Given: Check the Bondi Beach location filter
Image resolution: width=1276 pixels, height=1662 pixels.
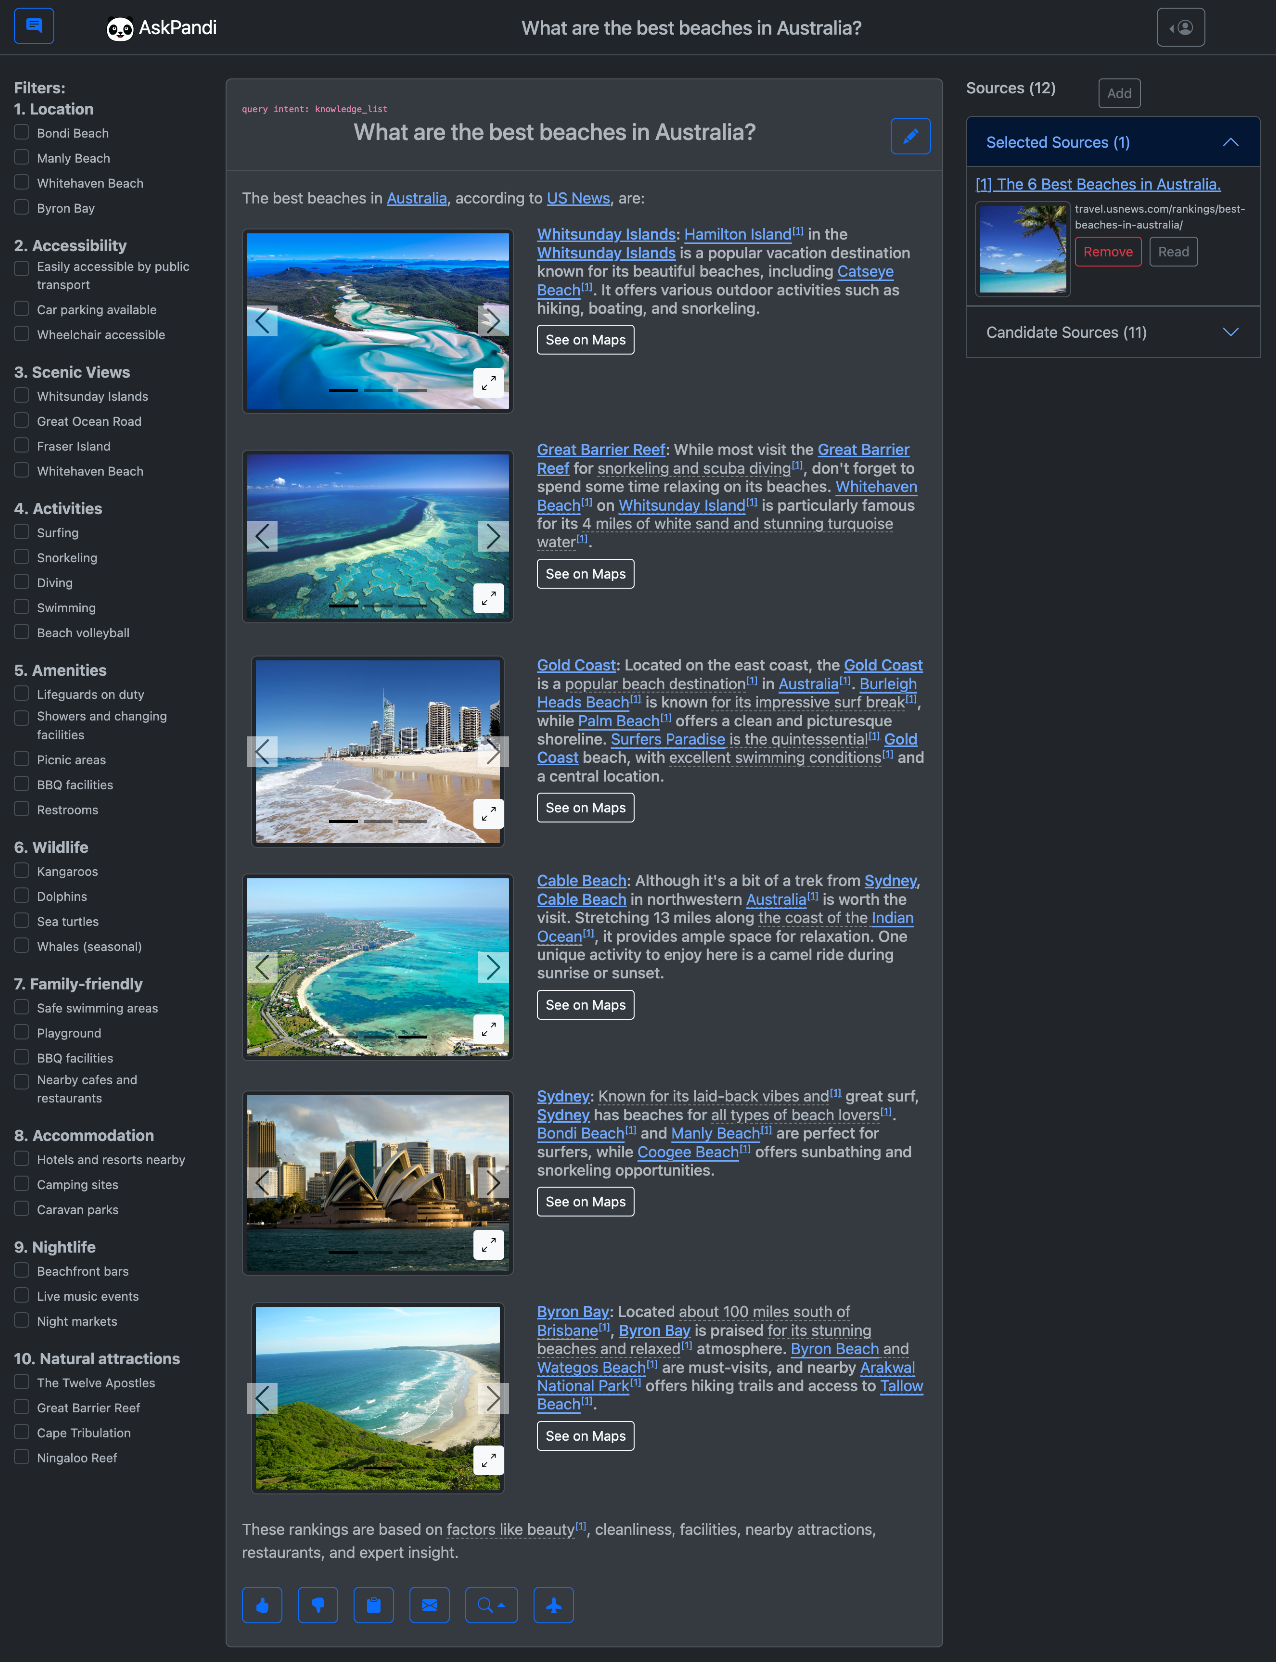Looking at the screenshot, I should pyautogui.click(x=21, y=133).
